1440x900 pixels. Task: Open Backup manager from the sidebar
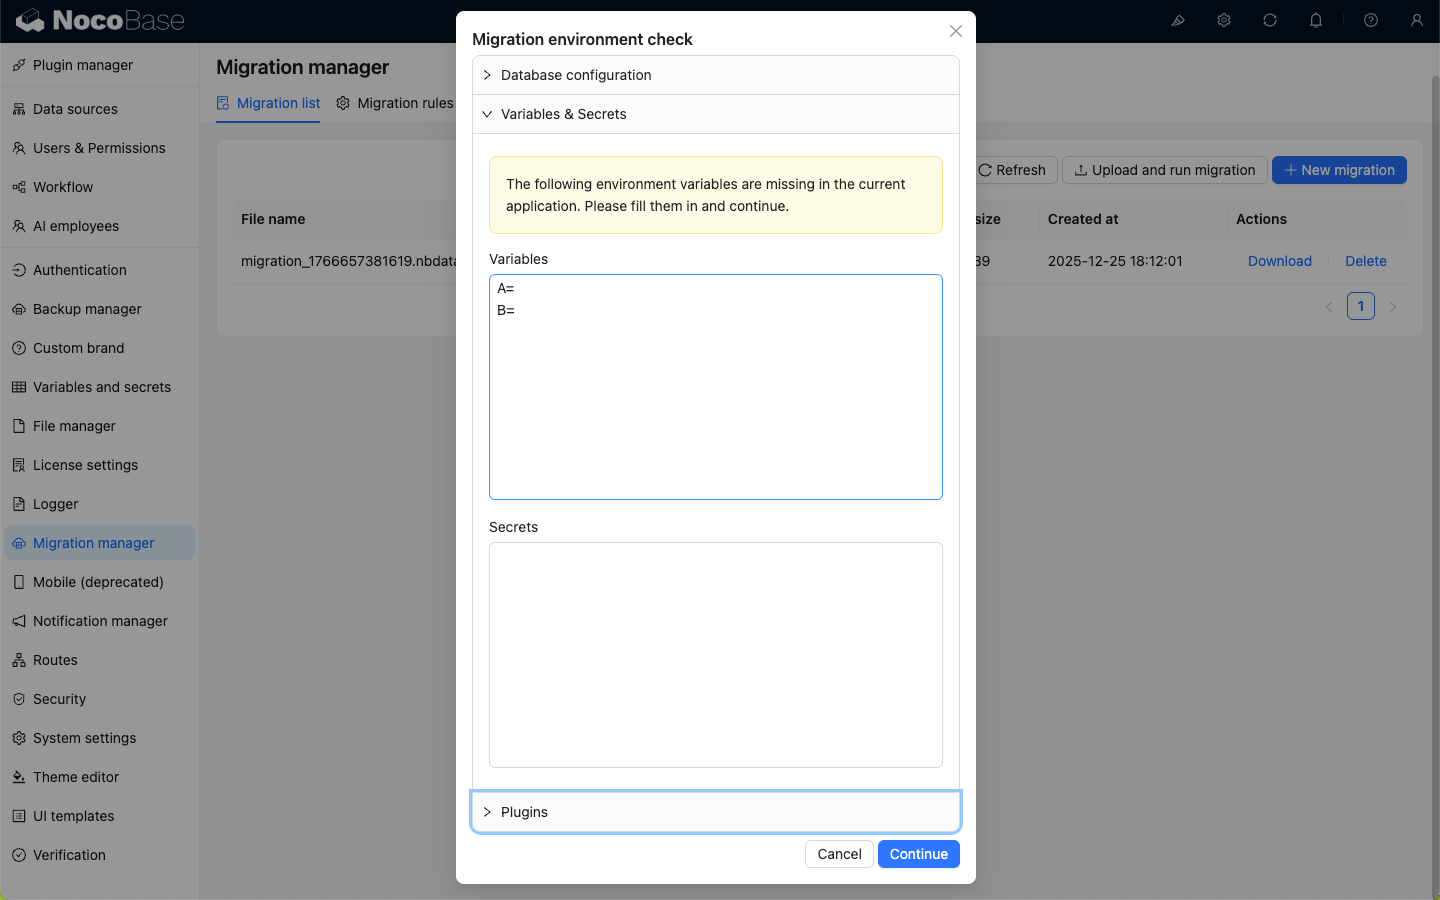tap(87, 309)
